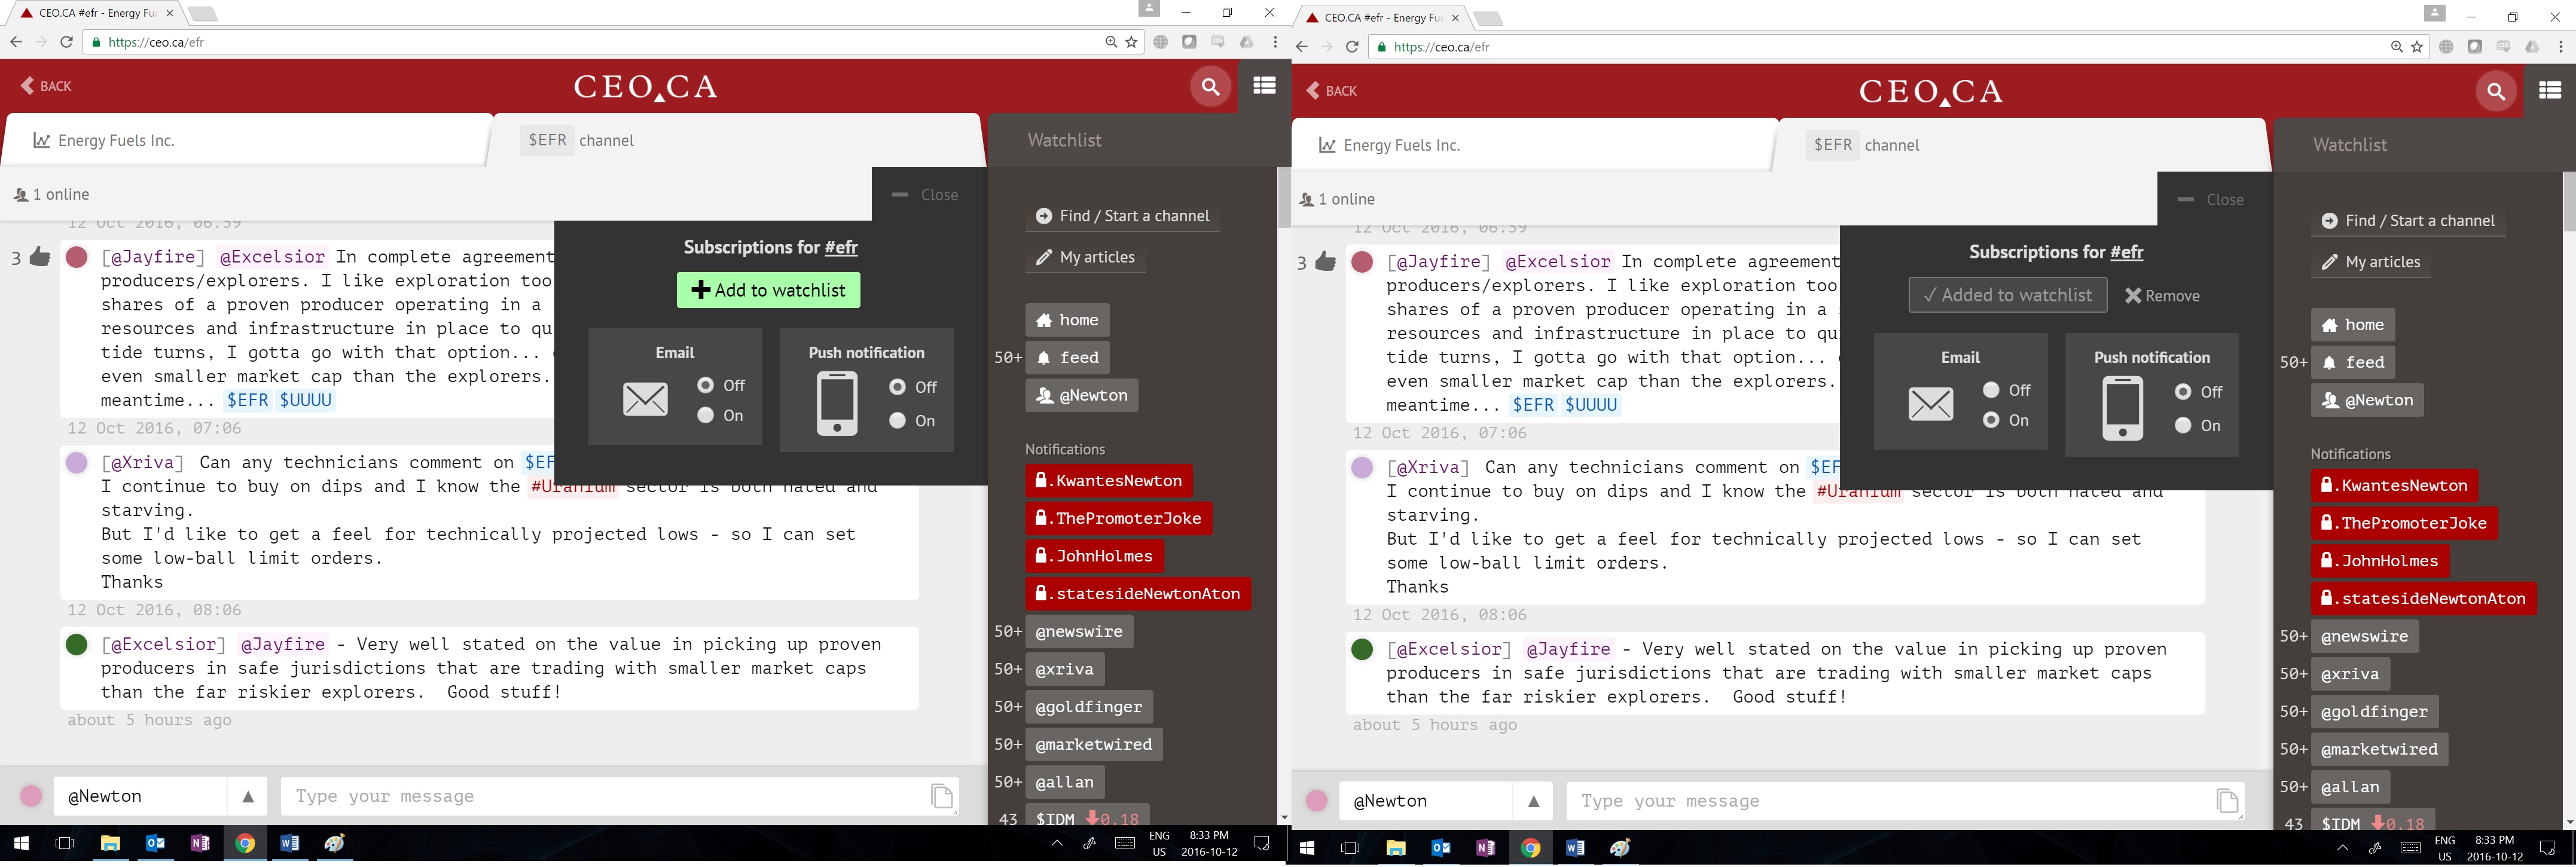This screenshot has width=2576, height=867.
Task: Click the phone push-notification icon in right window
Action: pyautogui.click(x=2122, y=408)
